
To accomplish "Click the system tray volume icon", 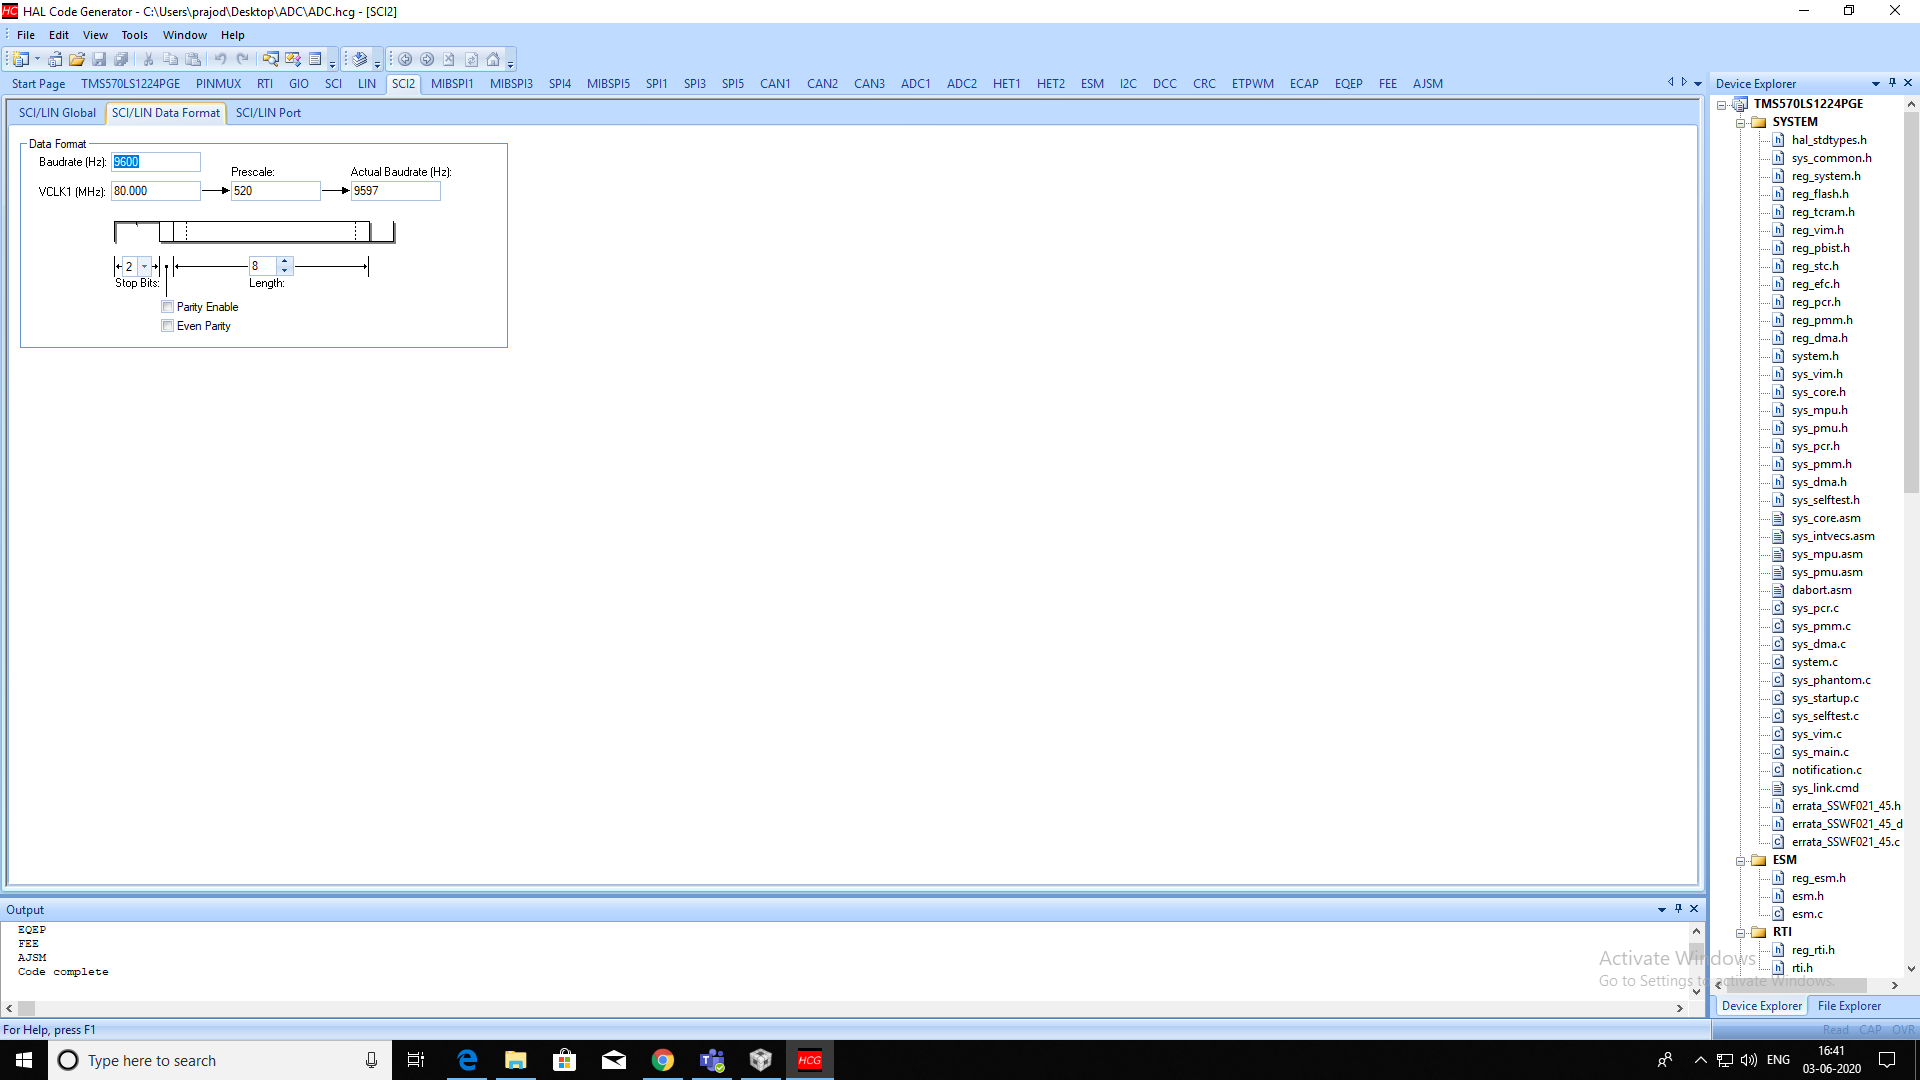I will tap(1749, 1060).
